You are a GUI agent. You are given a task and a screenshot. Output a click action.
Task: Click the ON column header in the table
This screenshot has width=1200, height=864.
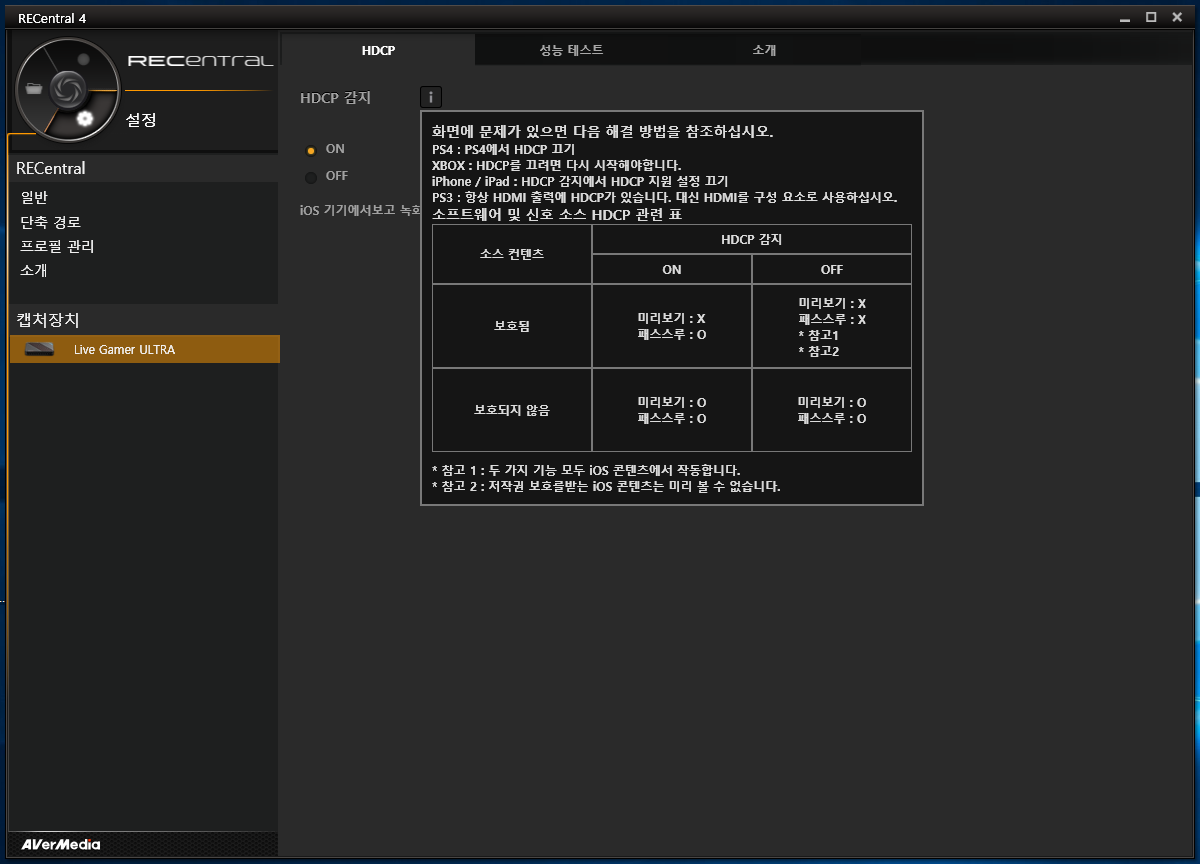tap(672, 269)
